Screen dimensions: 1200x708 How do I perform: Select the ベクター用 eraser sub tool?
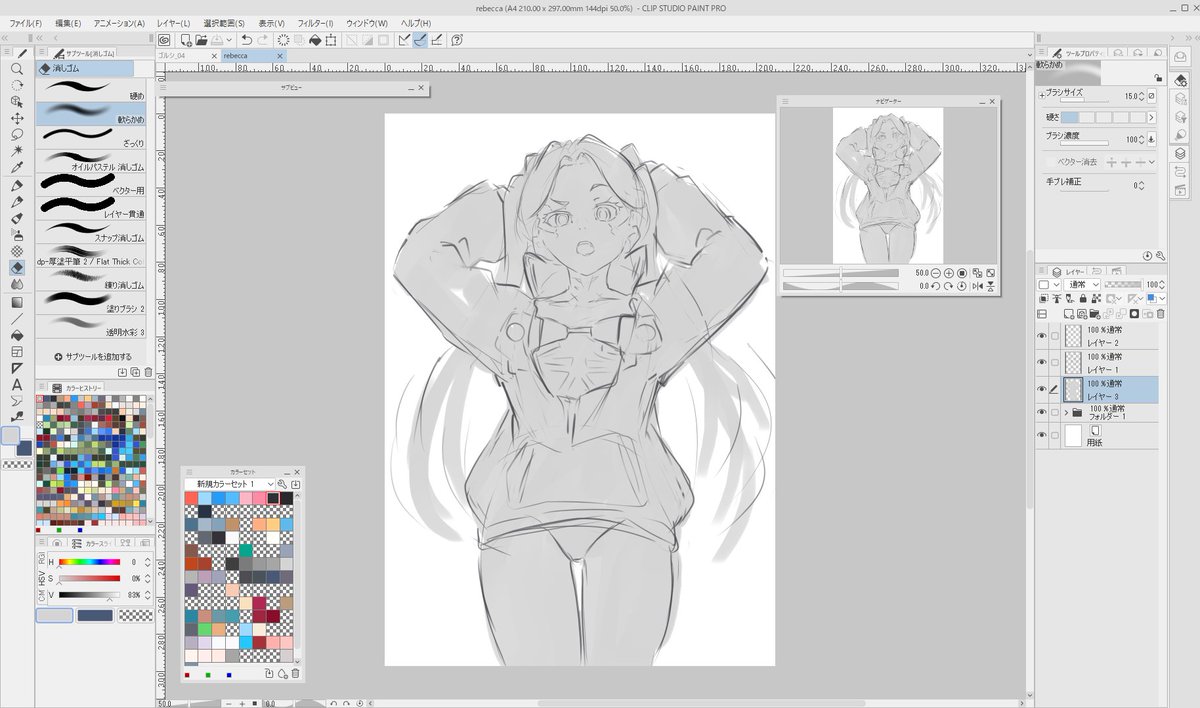click(91, 183)
